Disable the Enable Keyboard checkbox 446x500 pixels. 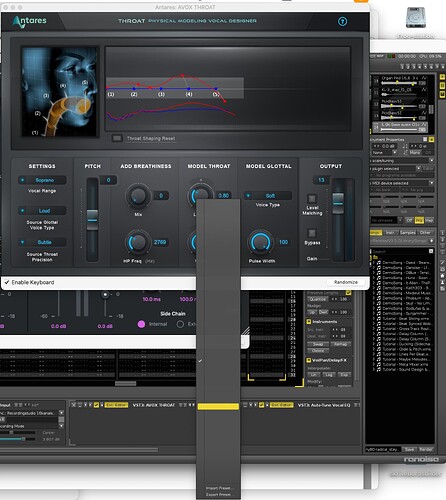(x=7, y=282)
